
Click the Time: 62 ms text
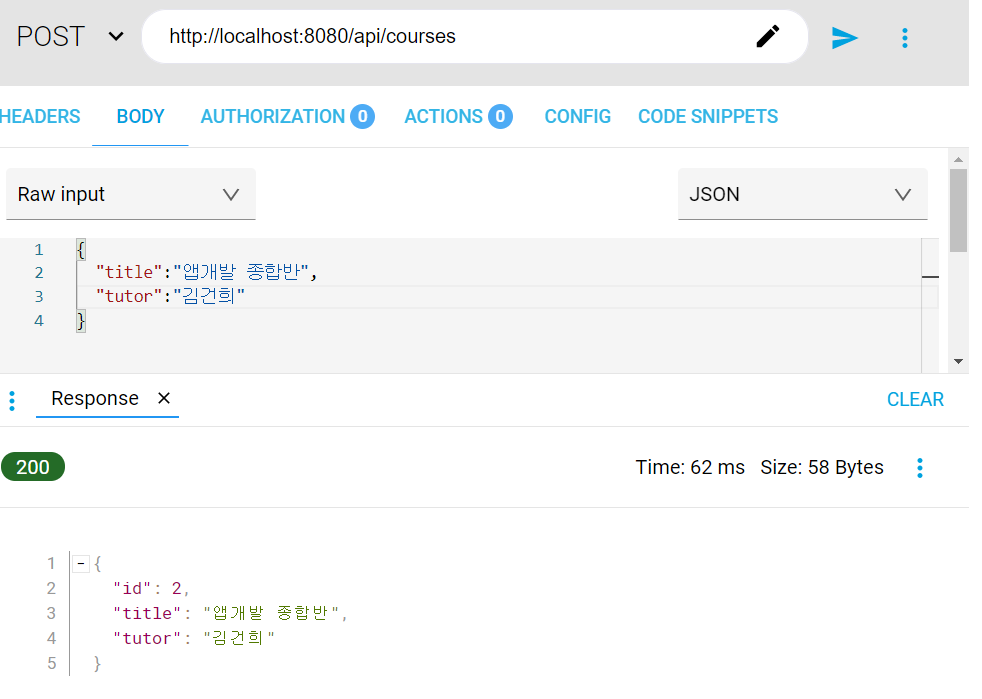(690, 467)
